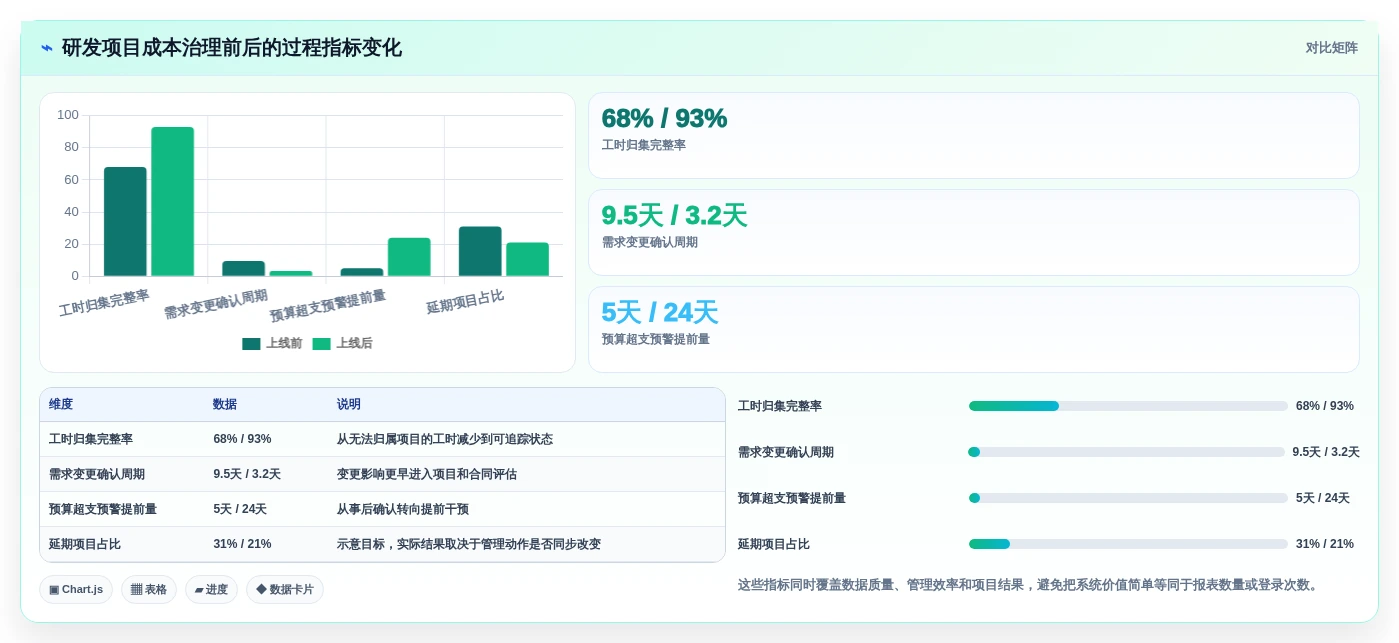This screenshot has width=1399, height=643.
Task: Click progress value 31% / 21% on right
Action: [1325, 544]
